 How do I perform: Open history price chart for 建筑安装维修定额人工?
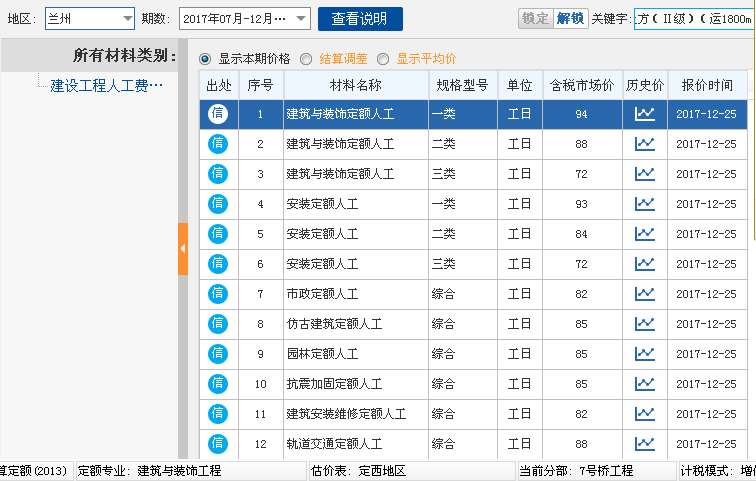coord(645,414)
